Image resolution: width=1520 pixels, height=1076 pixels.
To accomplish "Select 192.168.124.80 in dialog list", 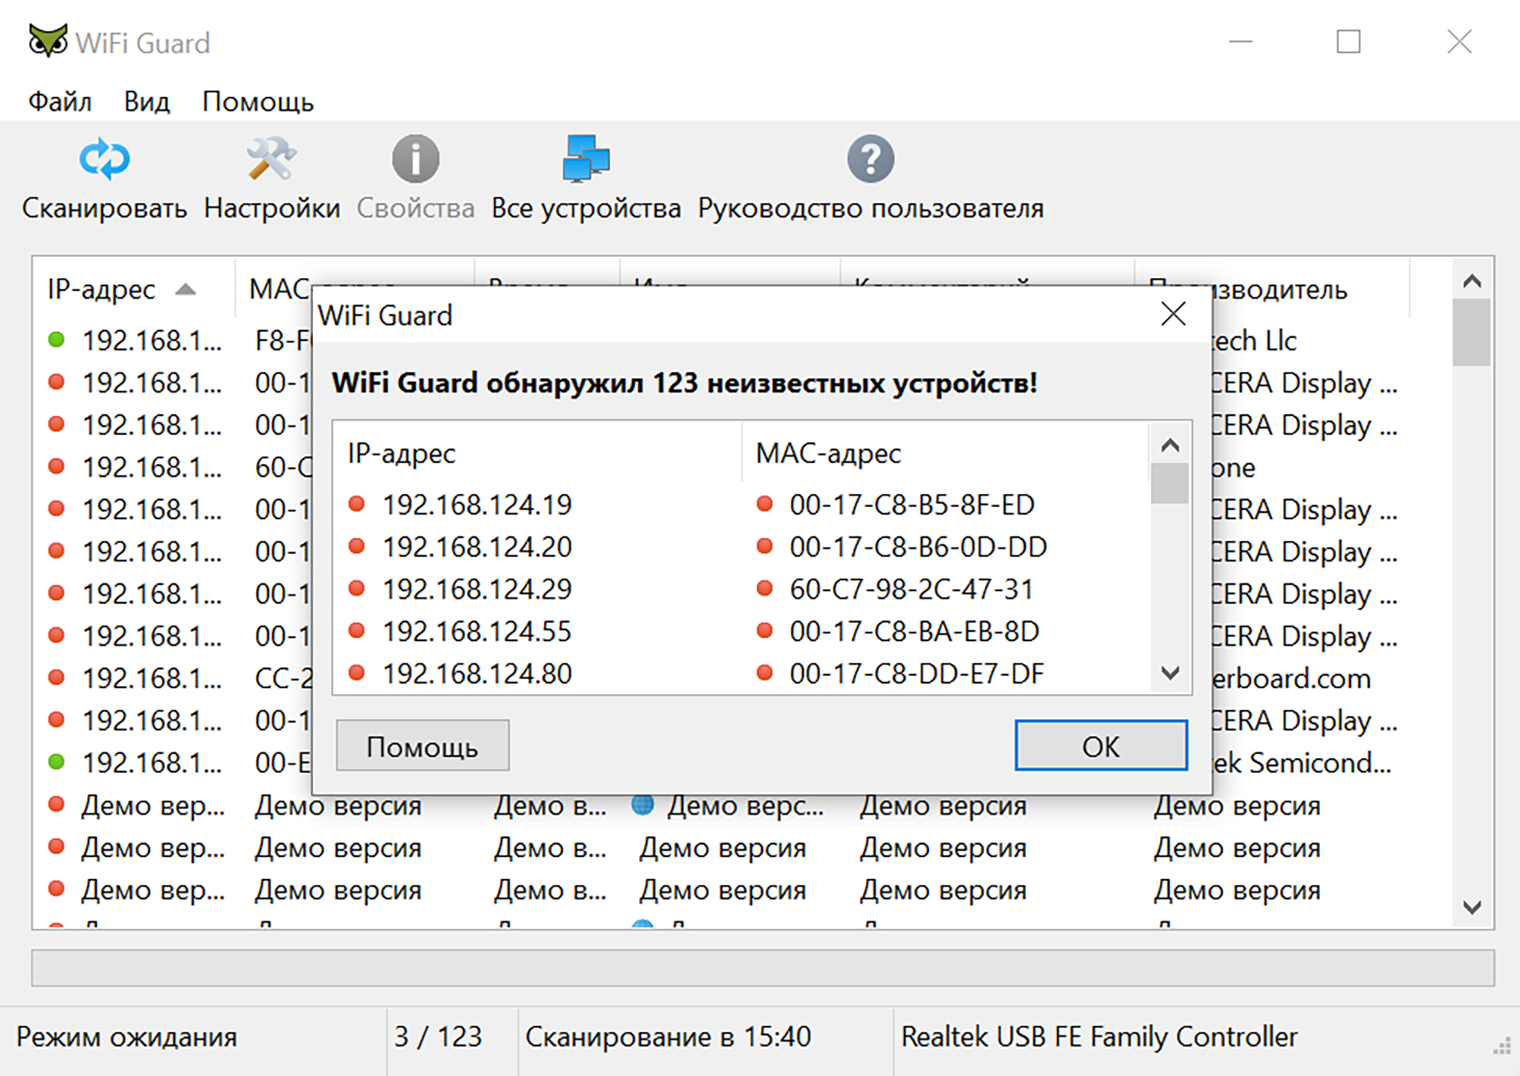I will tap(477, 673).
